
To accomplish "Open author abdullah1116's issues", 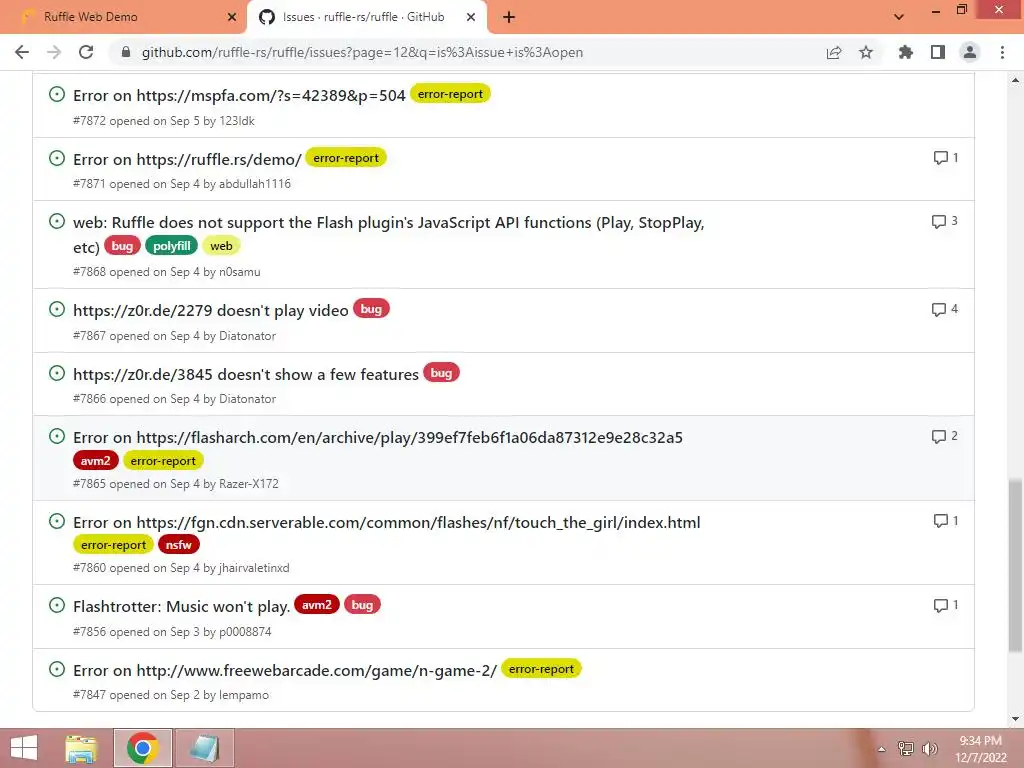I will [255, 184].
